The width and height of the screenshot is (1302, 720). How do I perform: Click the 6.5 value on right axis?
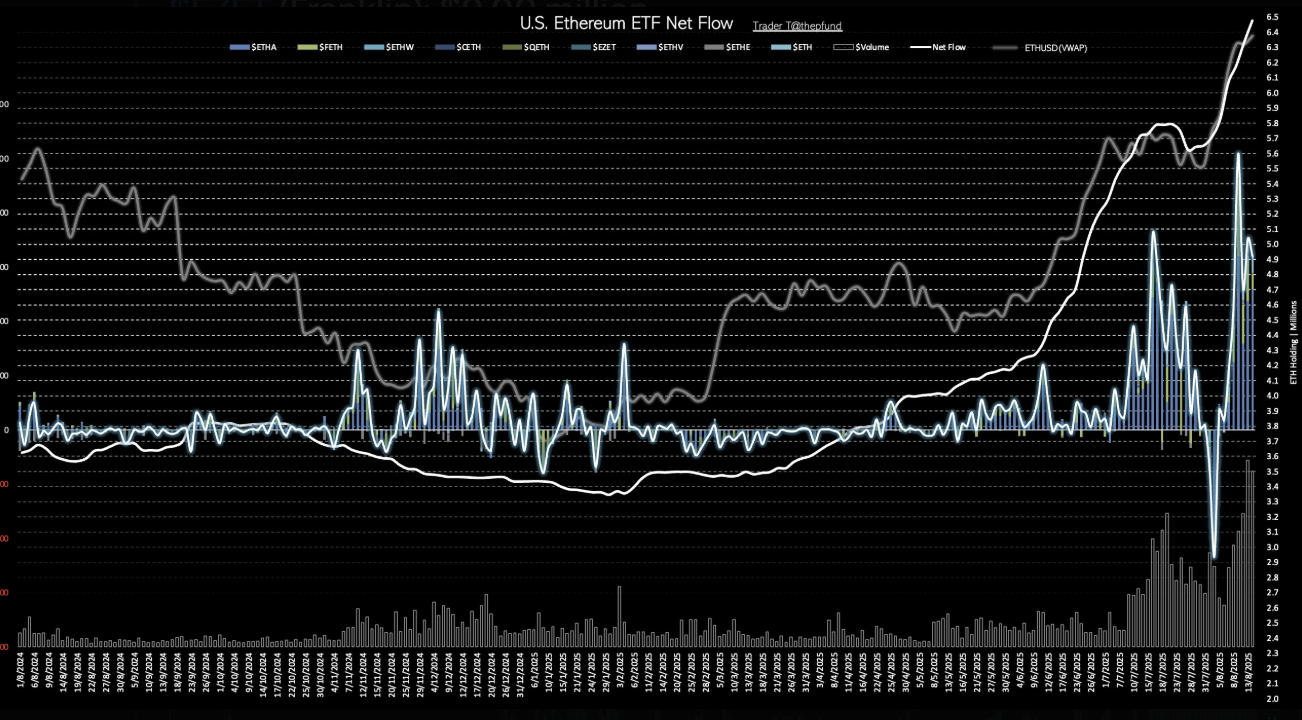(1273, 18)
